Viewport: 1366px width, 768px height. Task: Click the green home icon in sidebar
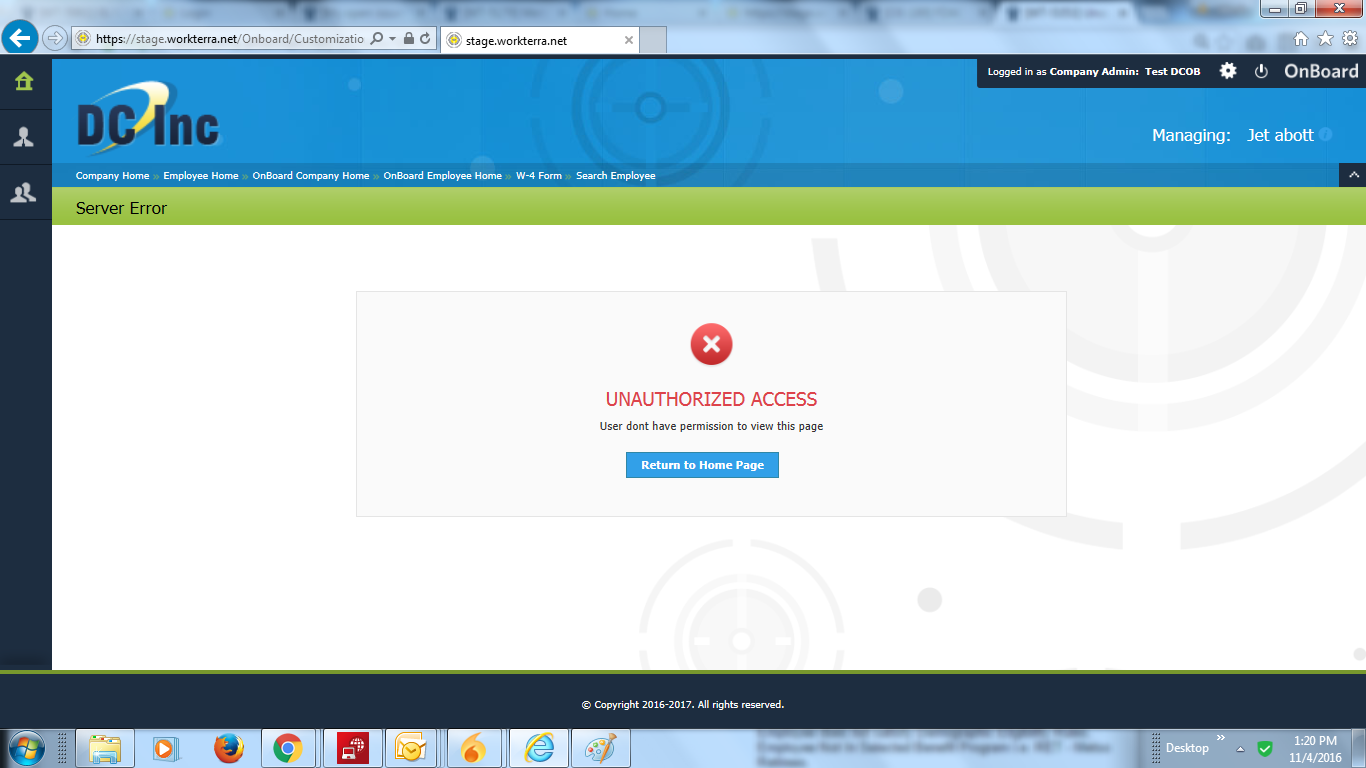click(x=24, y=82)
